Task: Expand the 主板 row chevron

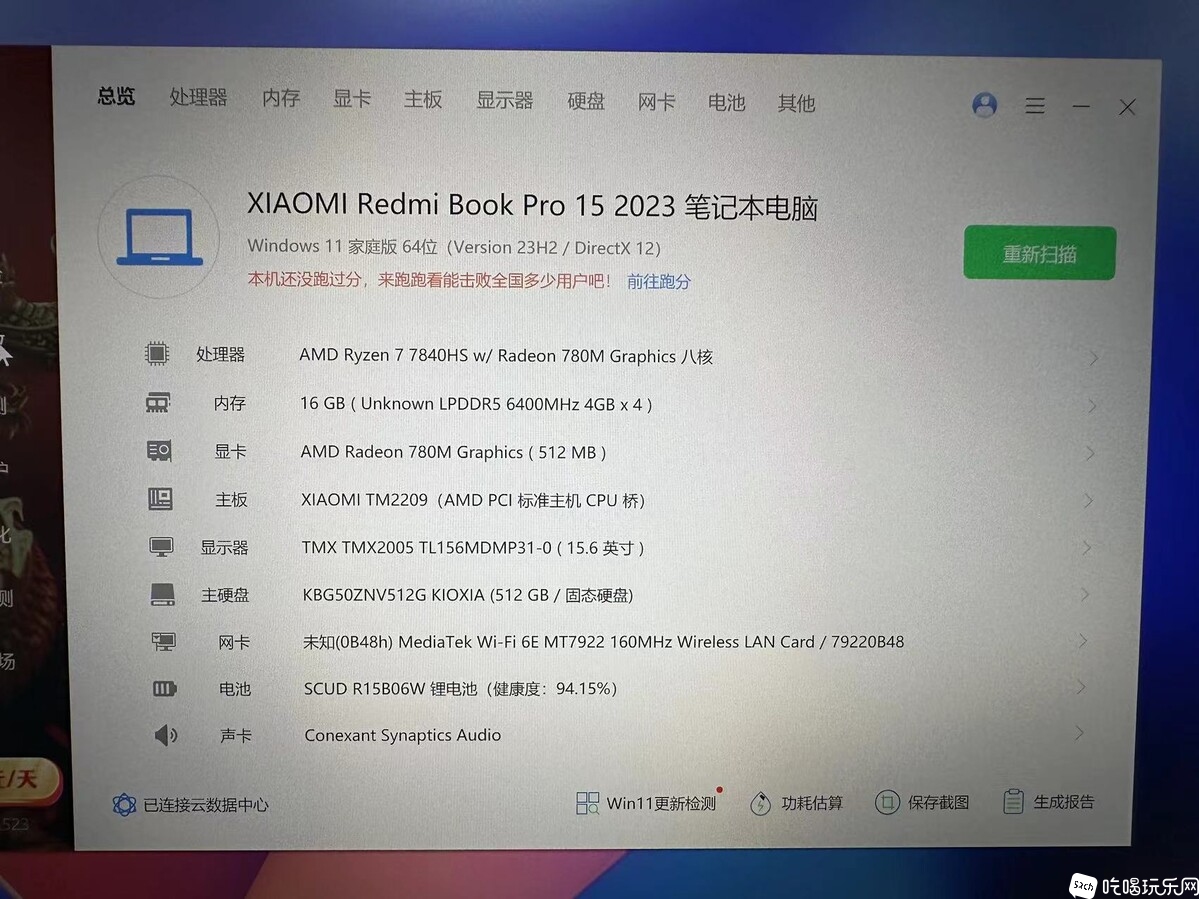Action: 1088,501
